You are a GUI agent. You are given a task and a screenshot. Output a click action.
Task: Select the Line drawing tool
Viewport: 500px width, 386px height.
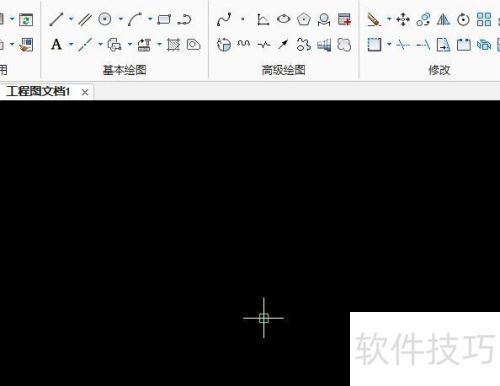(x=57, y=19)
